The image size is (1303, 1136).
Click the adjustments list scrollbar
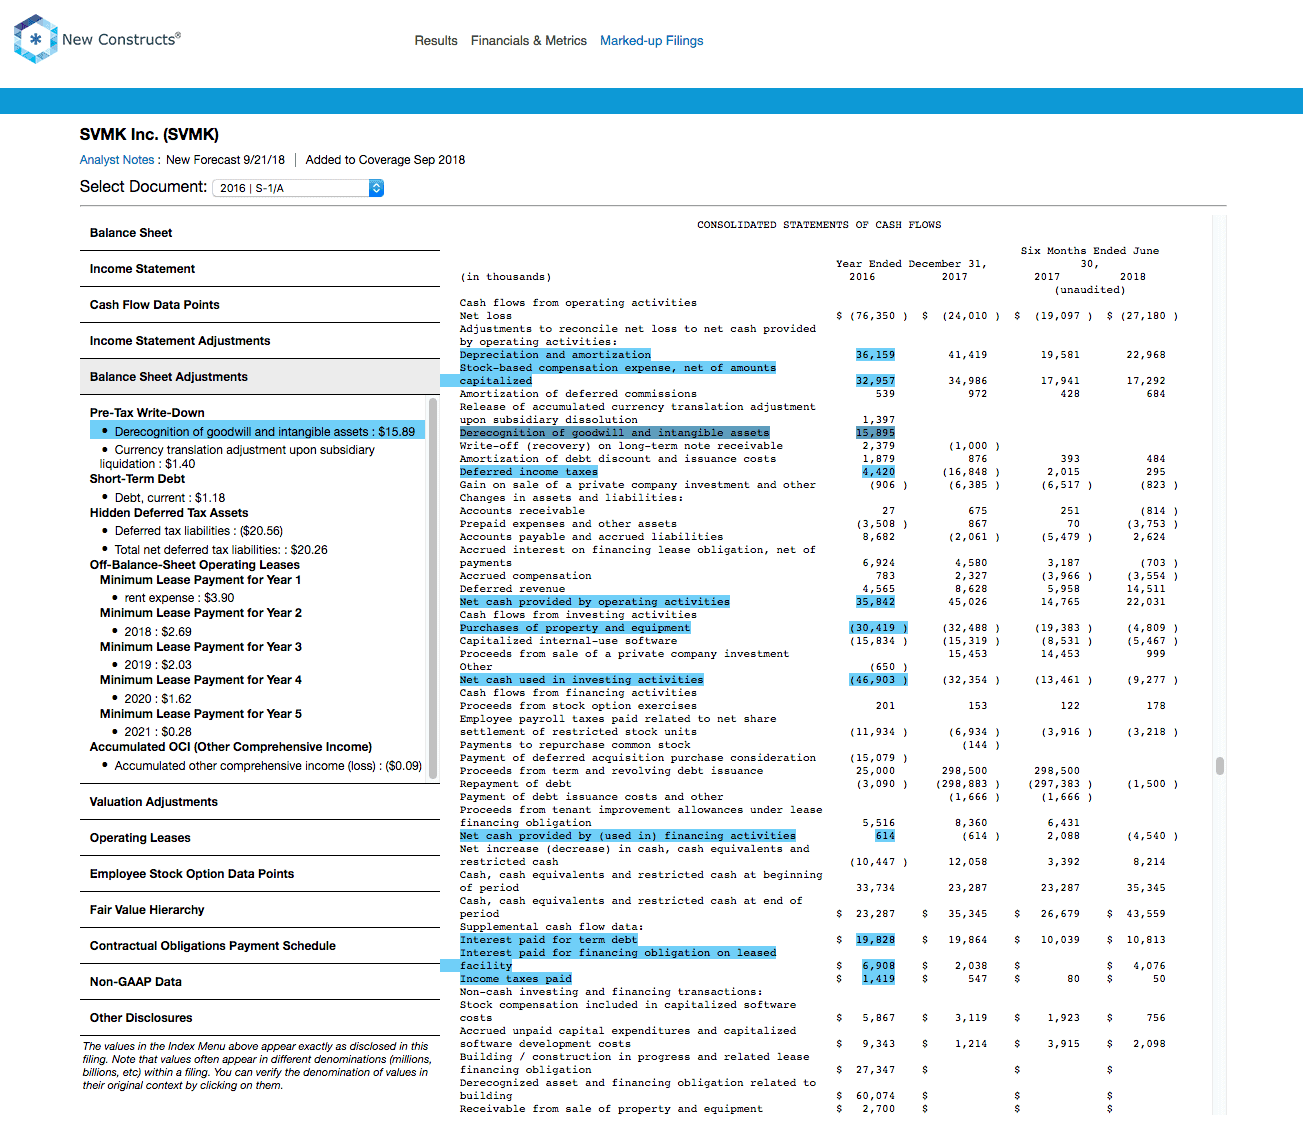pyautogui.click(x=433, y=588)
